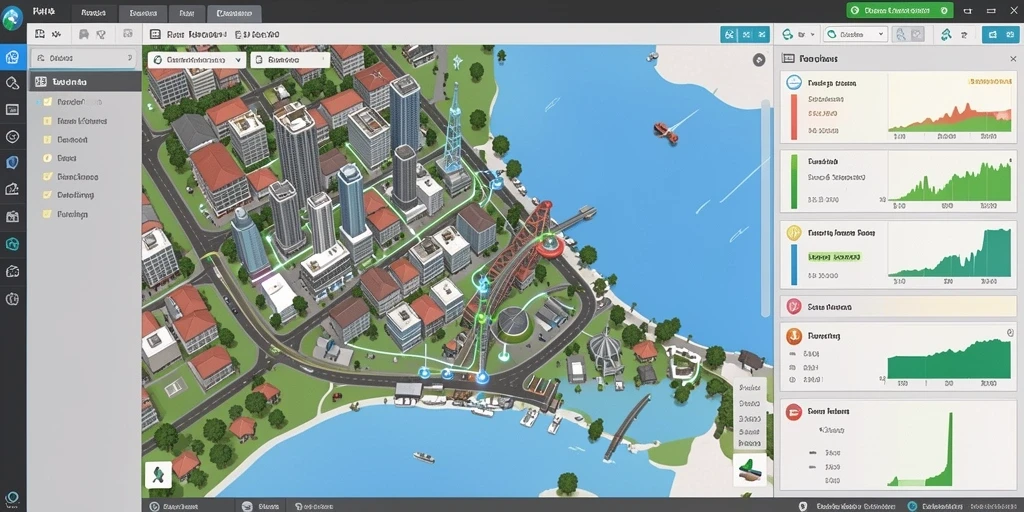Click the compass button on the map
This screenshot has width=1024, height=512.
[x=759, y=60]
